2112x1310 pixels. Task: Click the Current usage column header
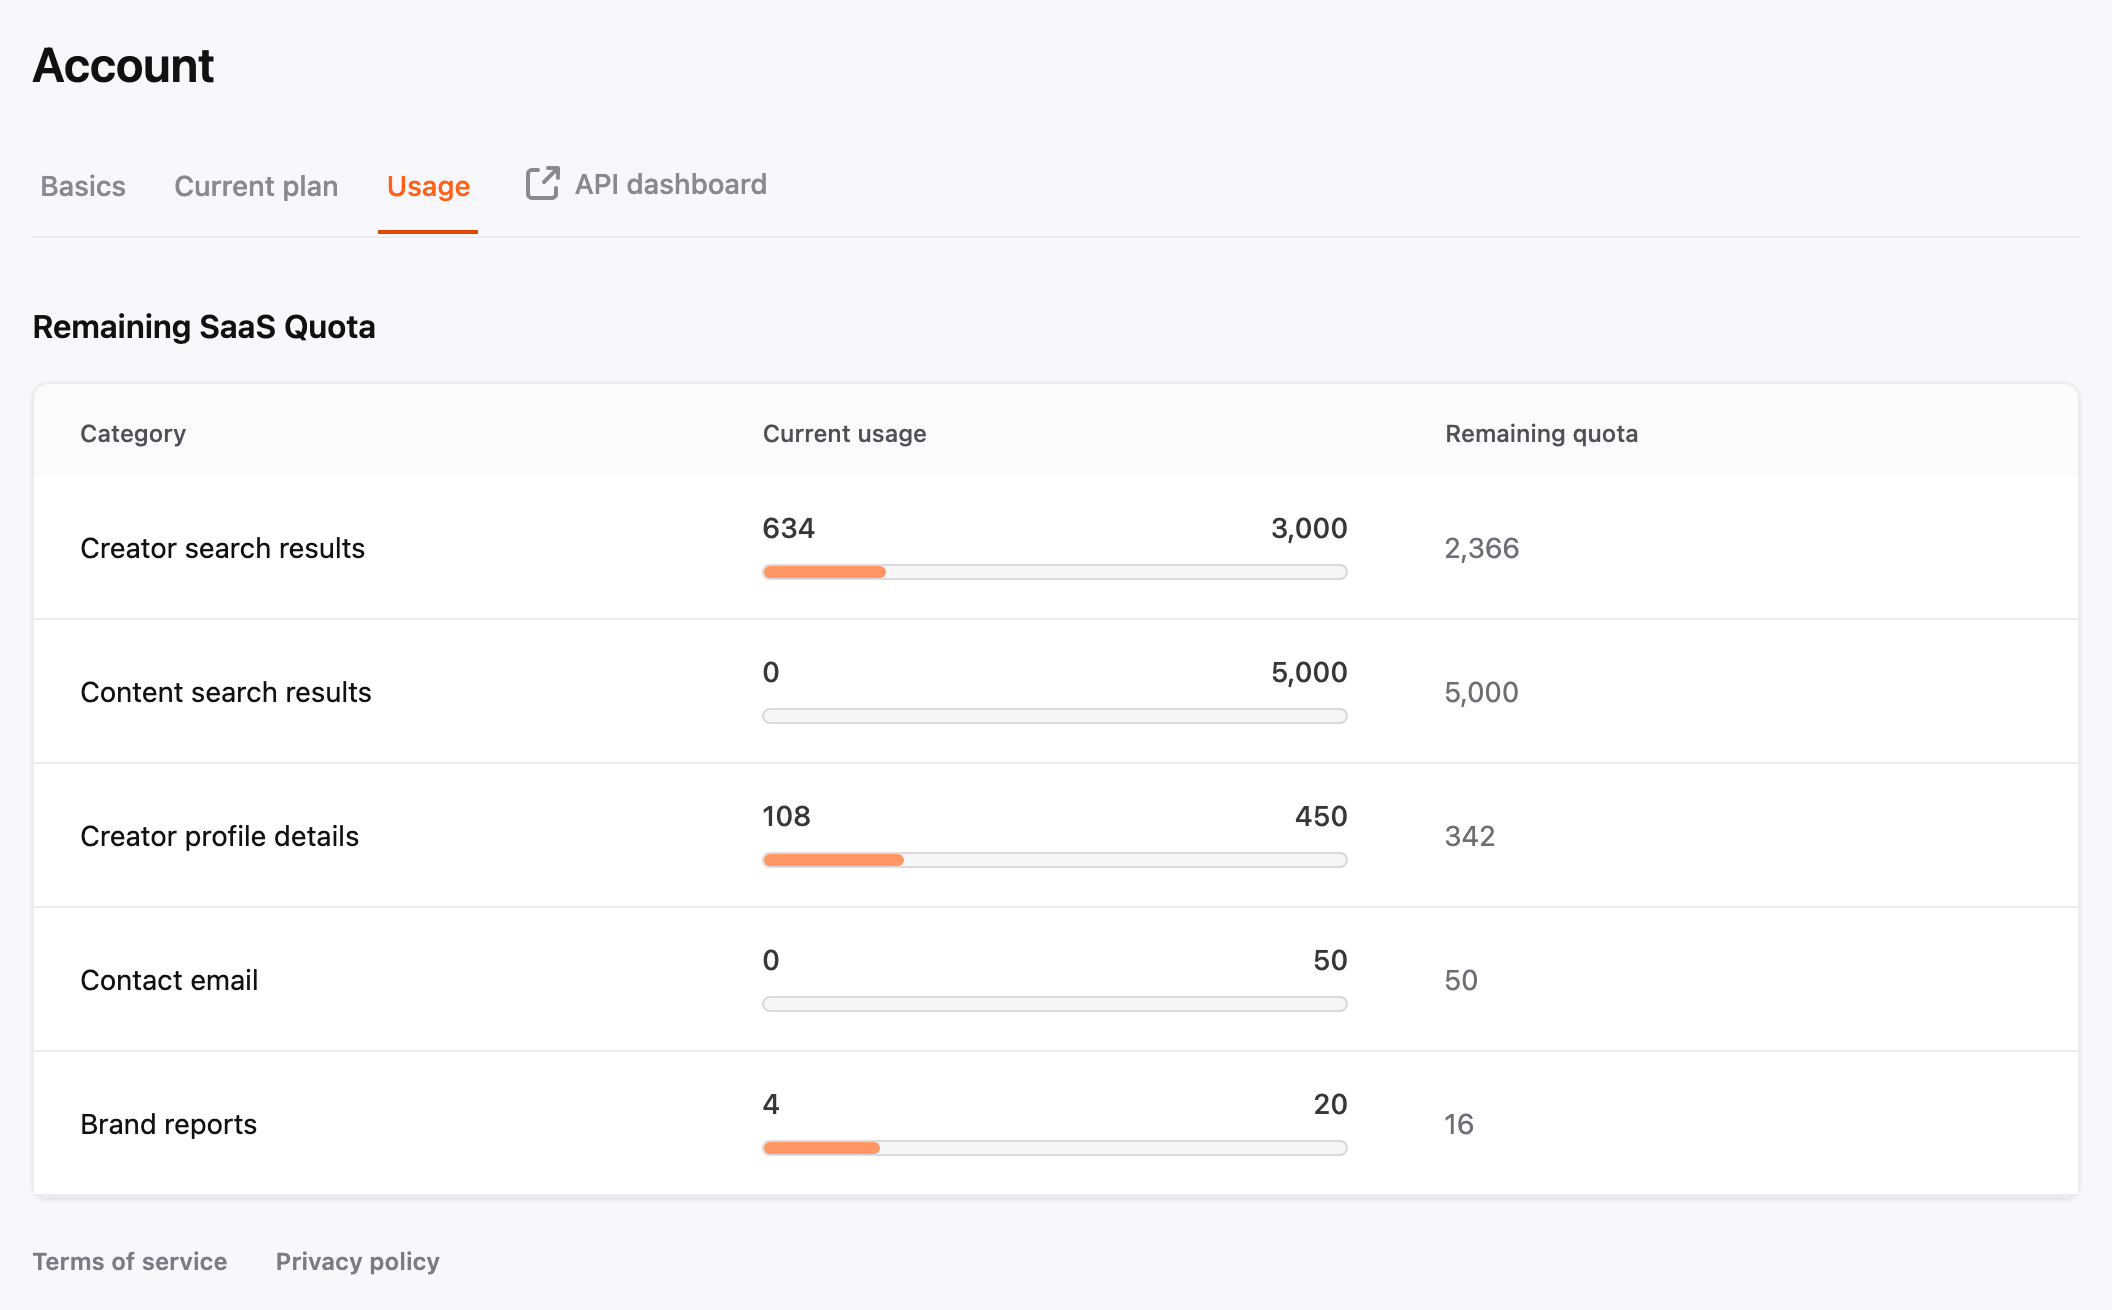844,433
